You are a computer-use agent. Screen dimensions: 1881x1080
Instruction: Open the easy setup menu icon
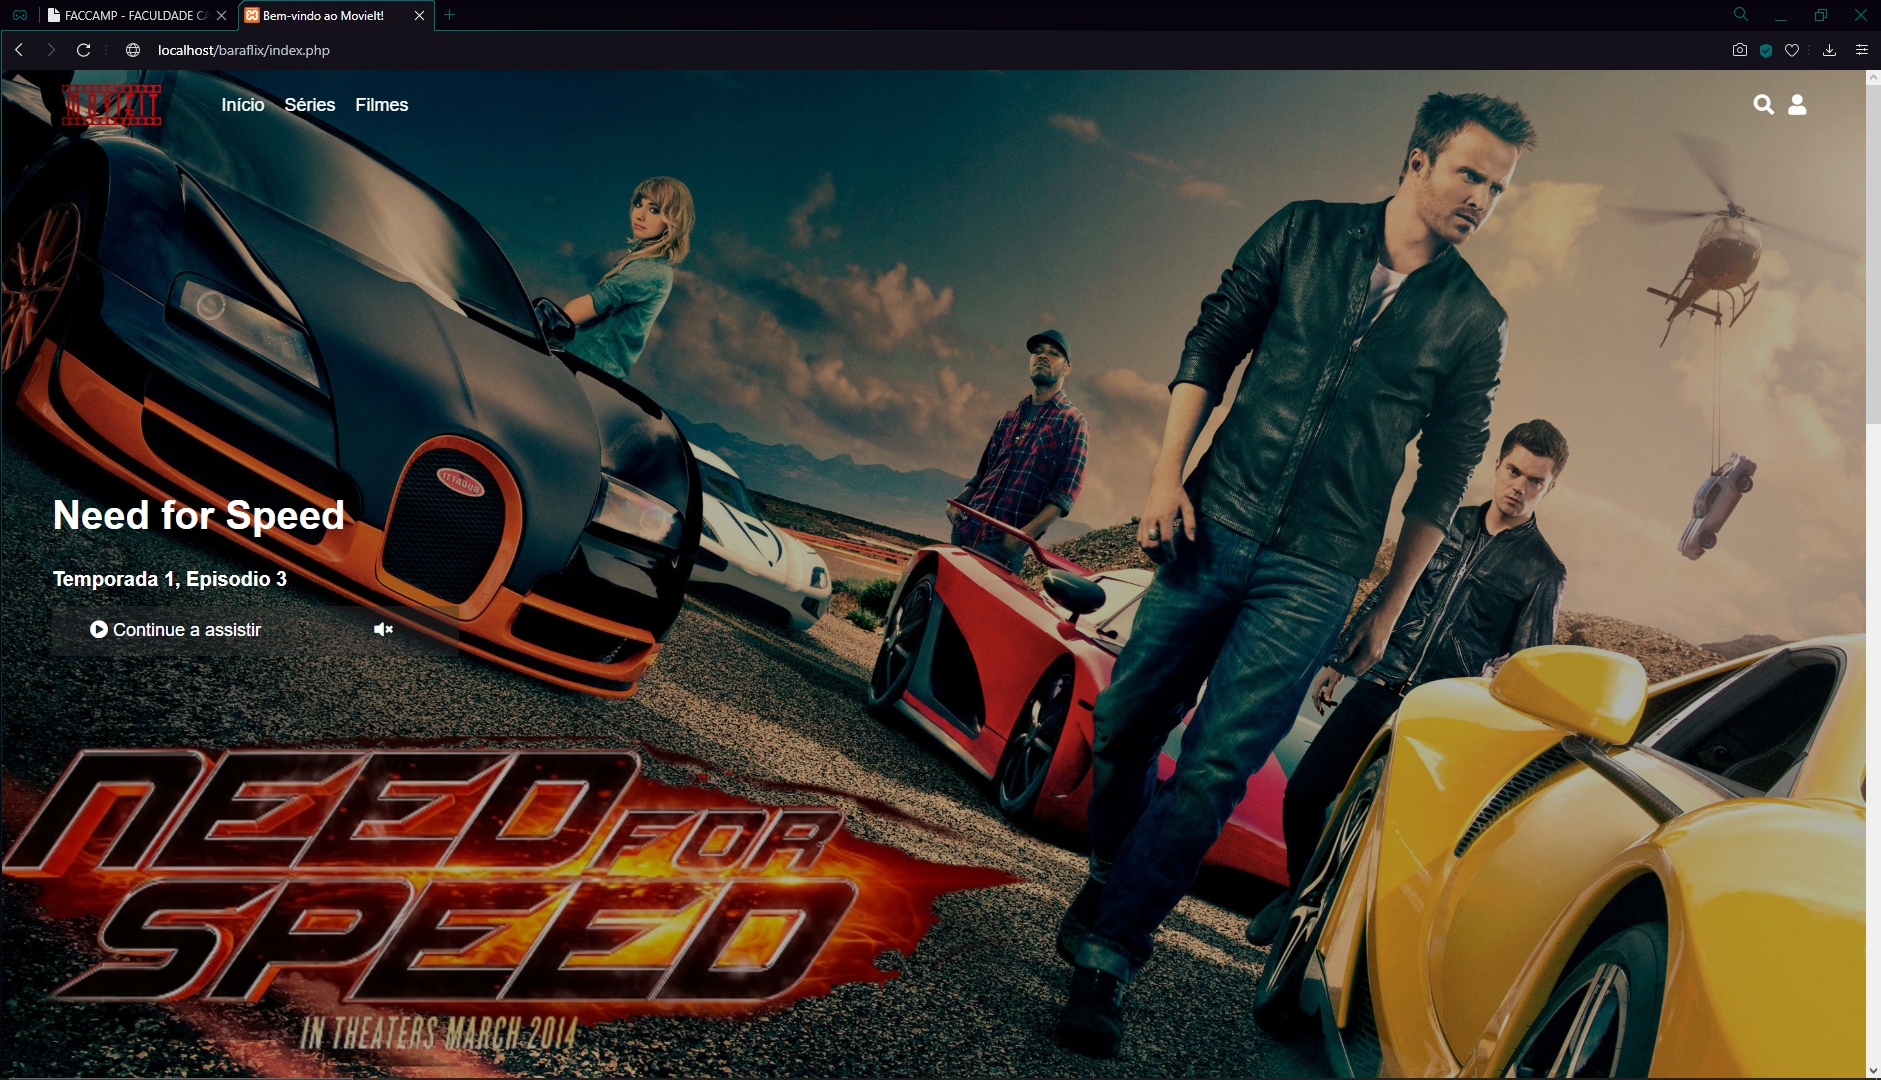pyautogui.click(x=1862, y=50)
